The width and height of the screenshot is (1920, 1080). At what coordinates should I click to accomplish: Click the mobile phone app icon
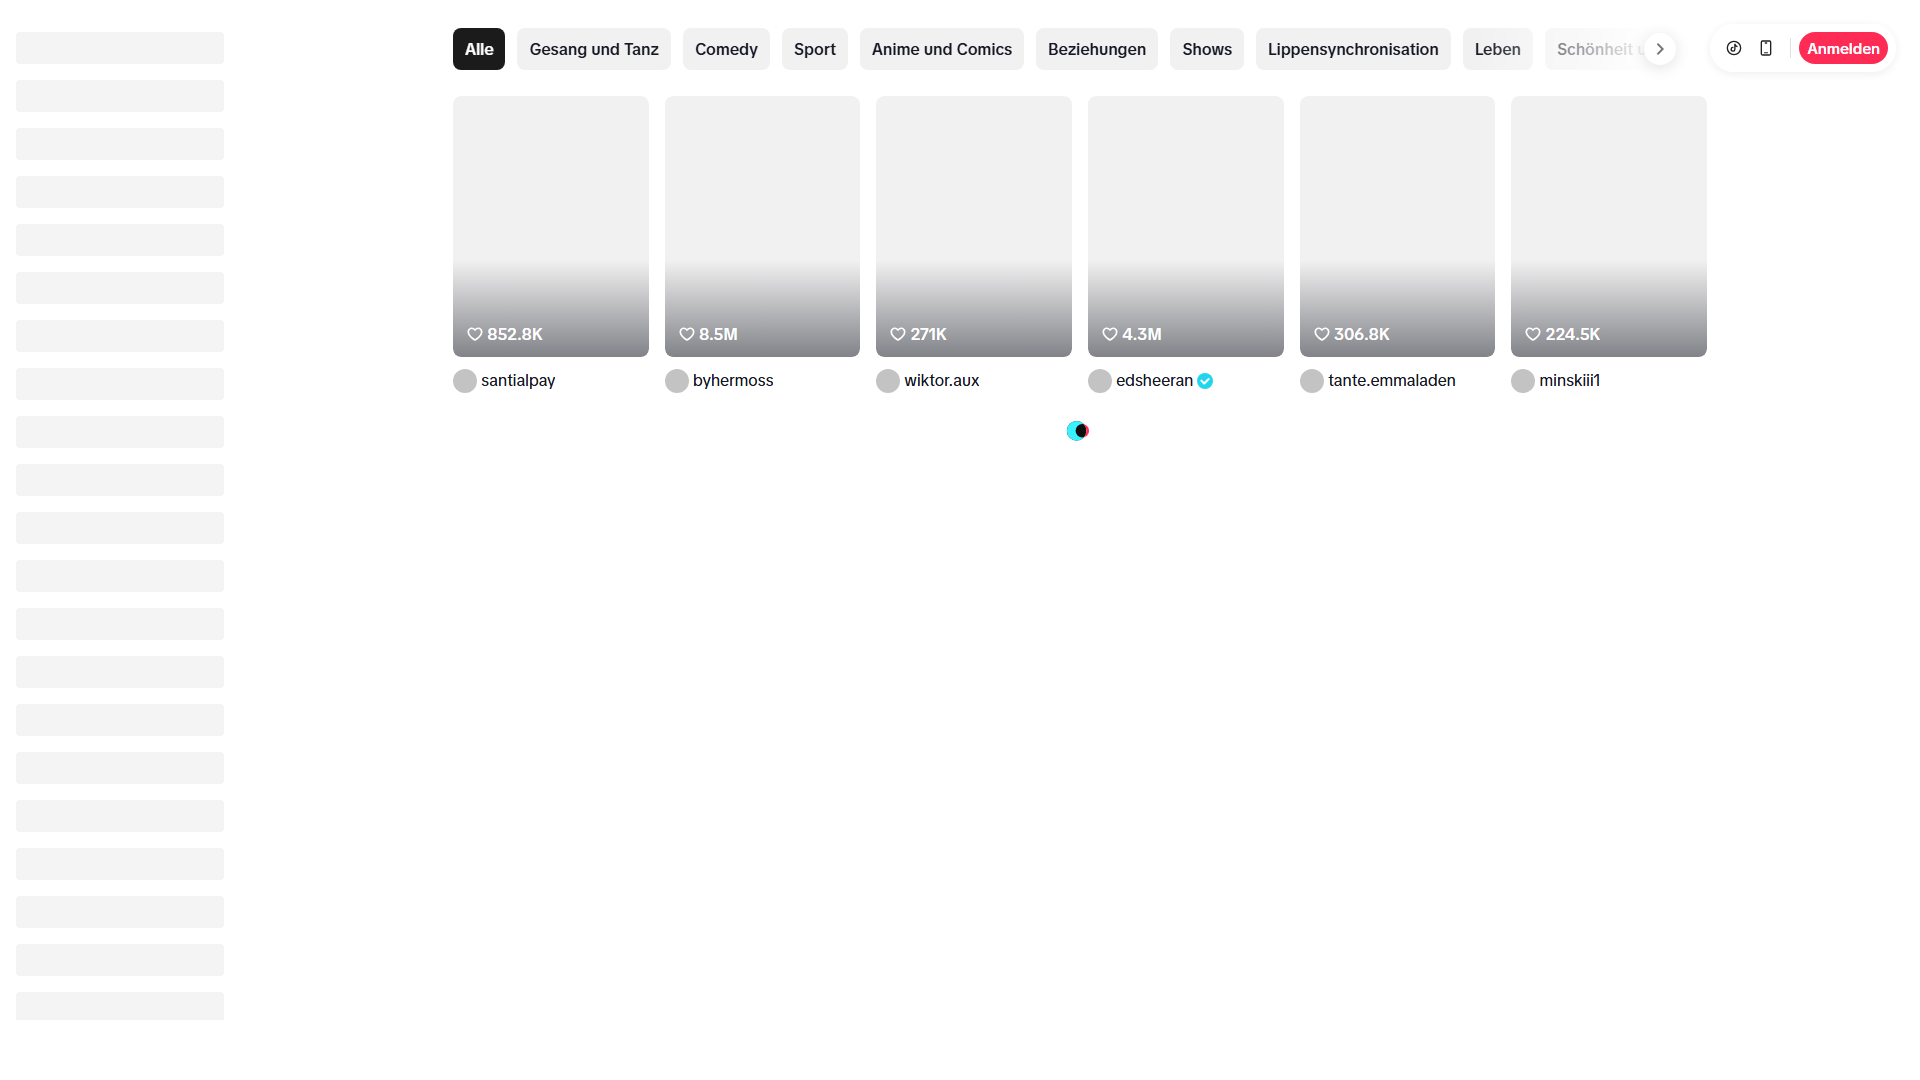pos(1766,48)
